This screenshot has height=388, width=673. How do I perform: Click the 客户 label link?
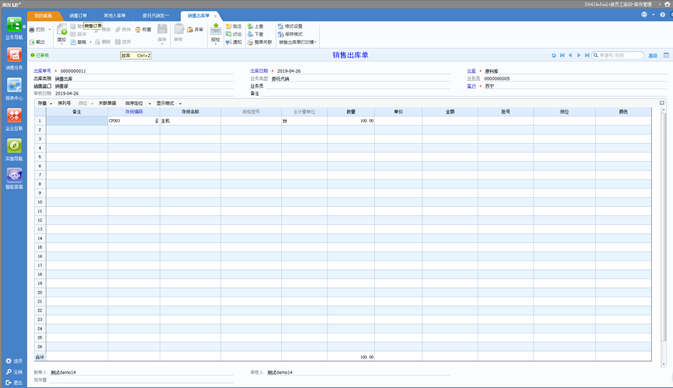[x=471, y=86]
